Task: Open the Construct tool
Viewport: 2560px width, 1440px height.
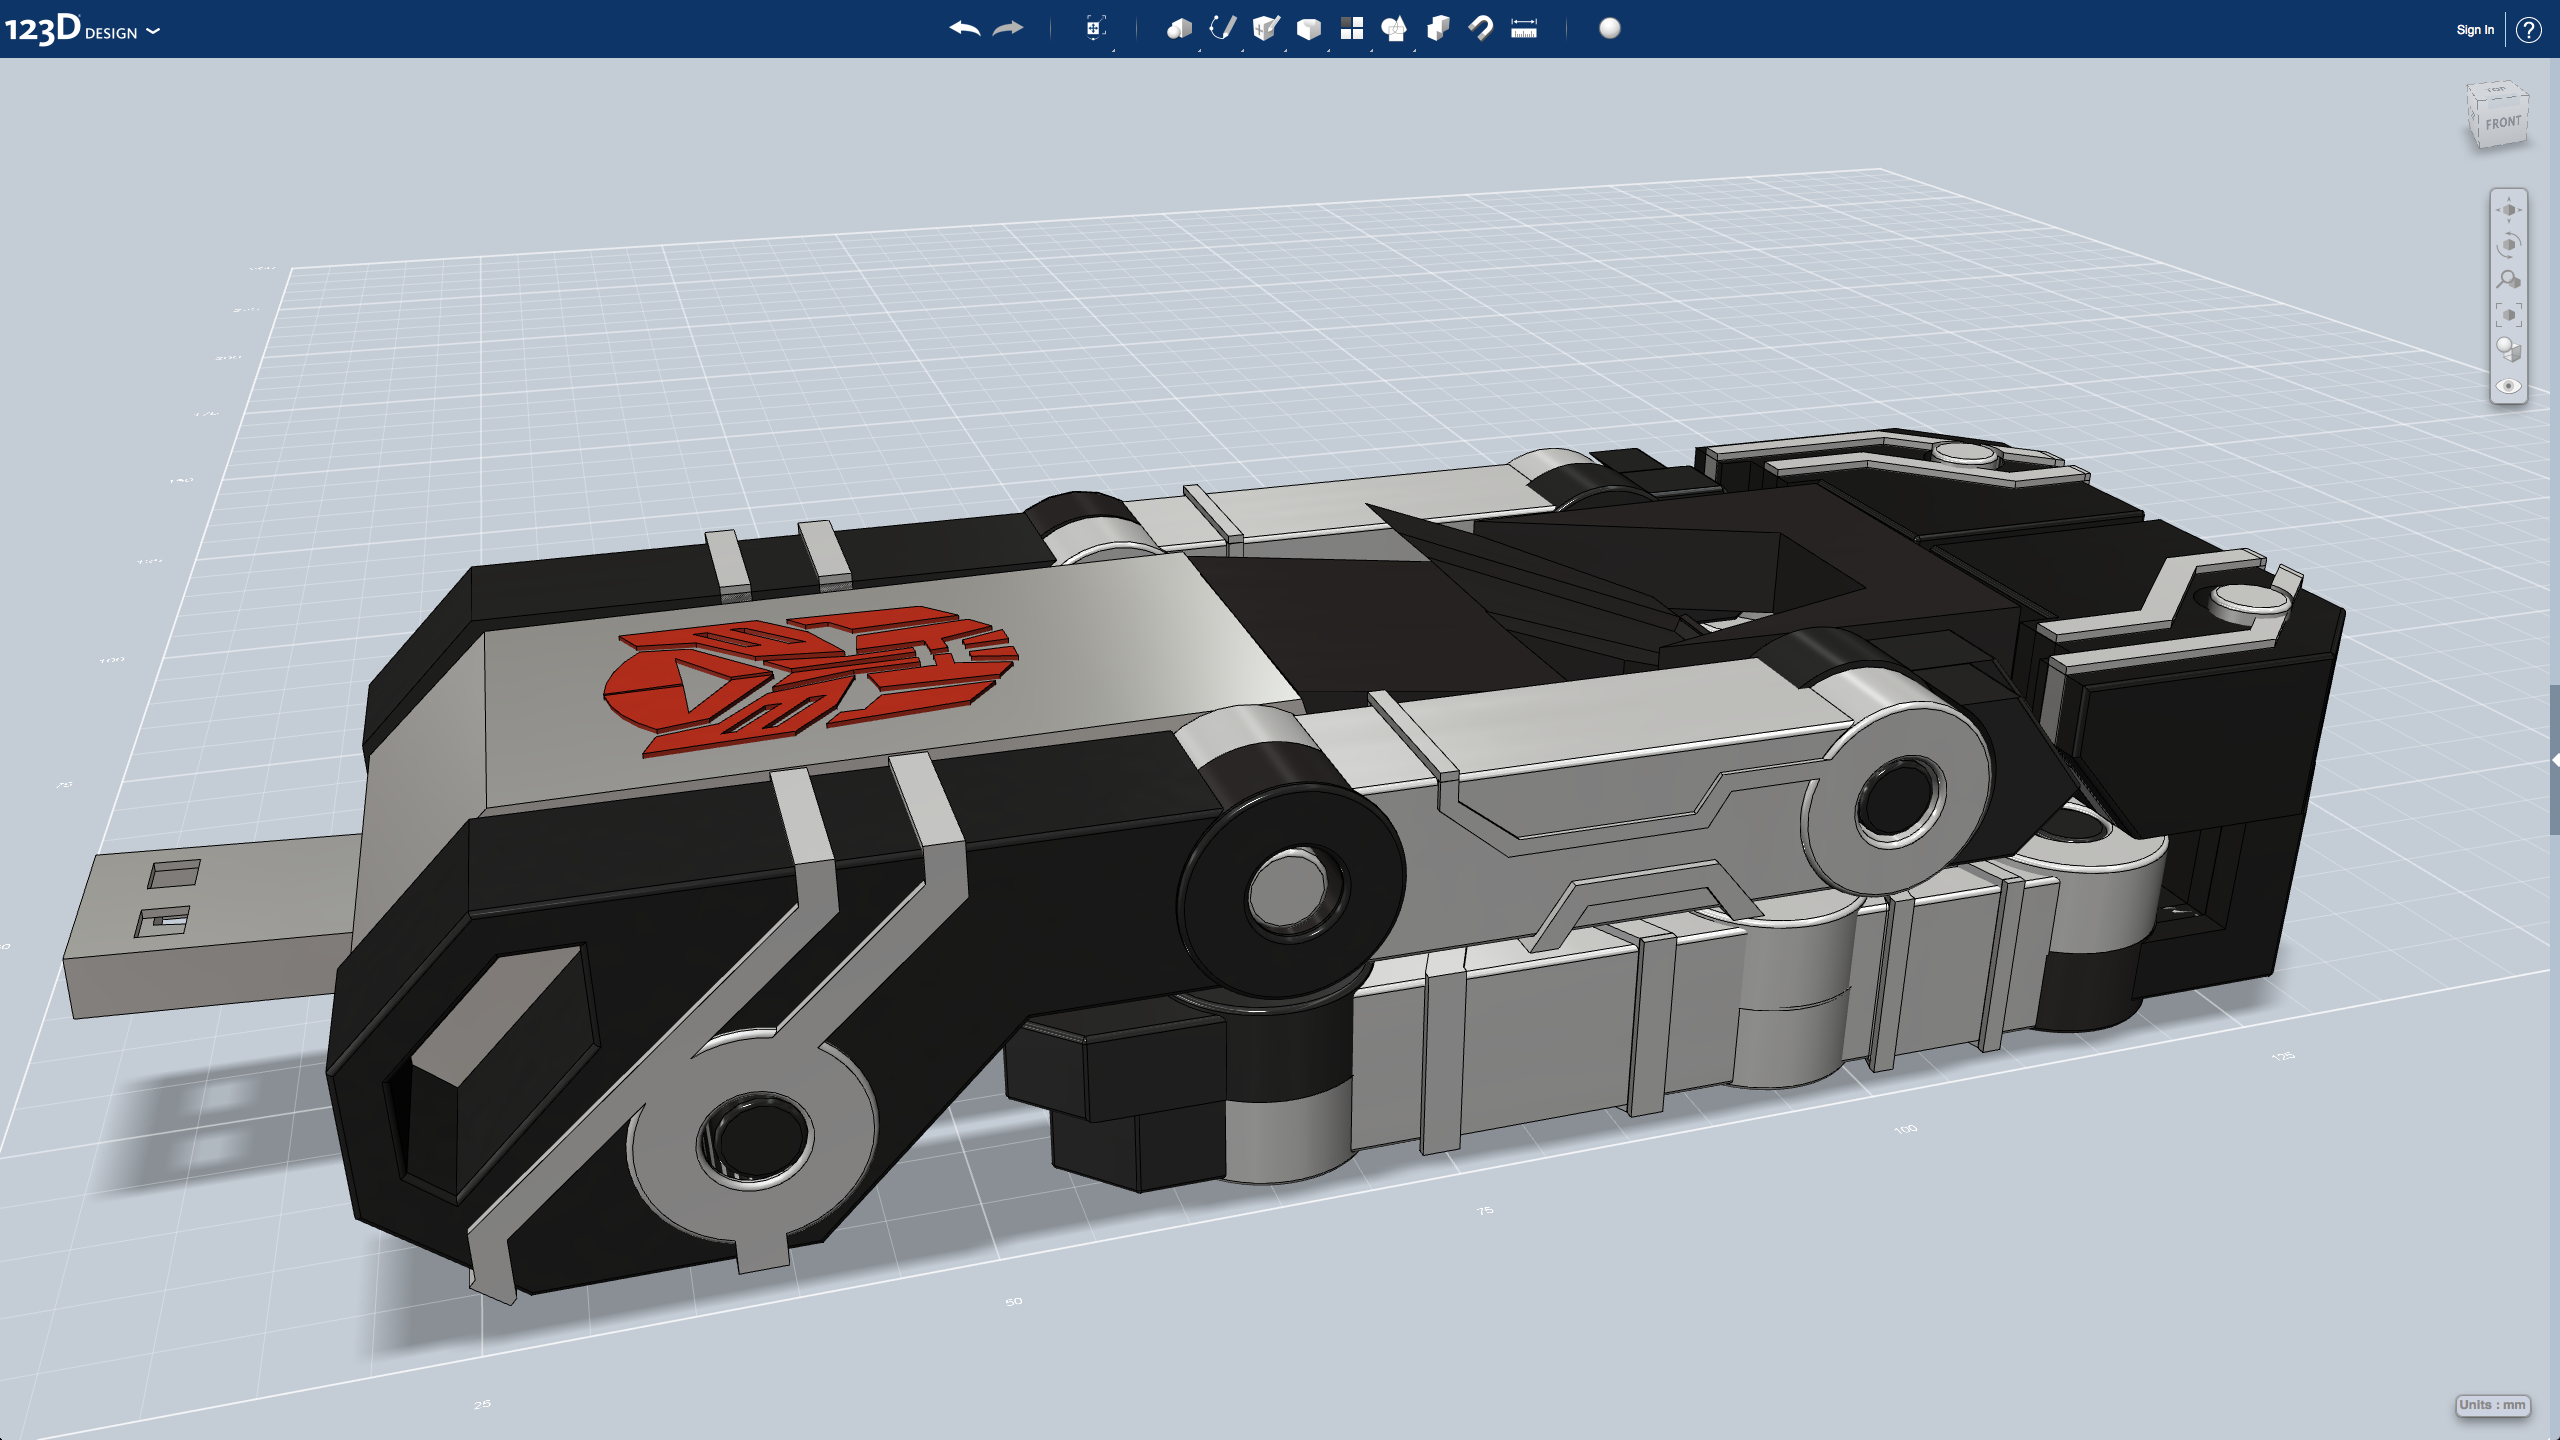Action: pyautogui.click(x=1266, y=29)
